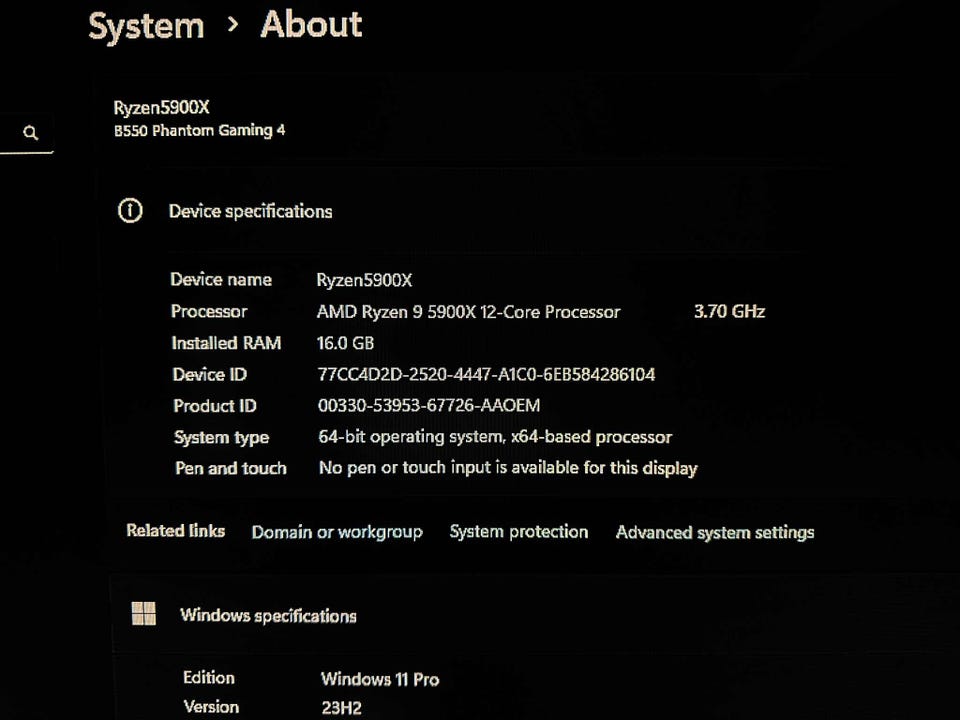Go back to System in breadcrumb

146,26
